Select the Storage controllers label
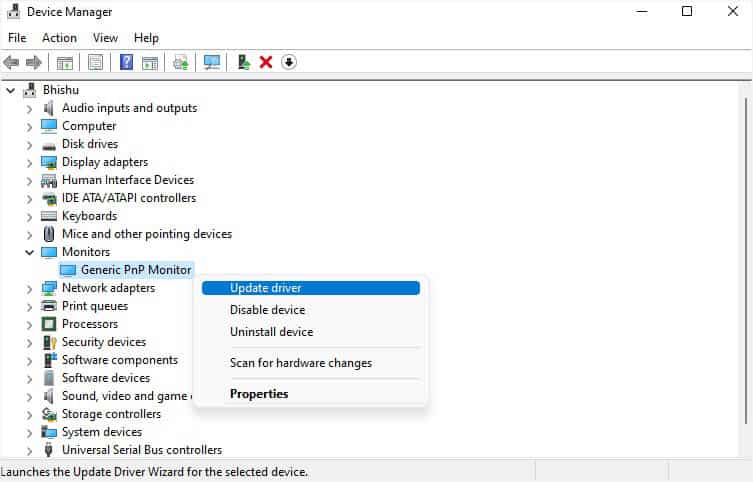The height and width of the screenshot is (482, 753). tap(111, 414)
